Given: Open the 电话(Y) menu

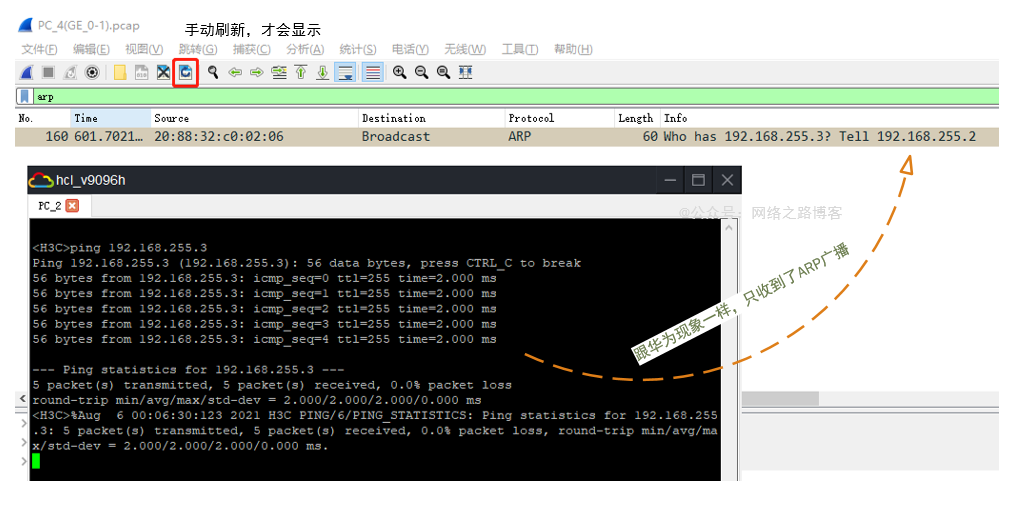Looking at the screenshot, I should tap(410, 49).
